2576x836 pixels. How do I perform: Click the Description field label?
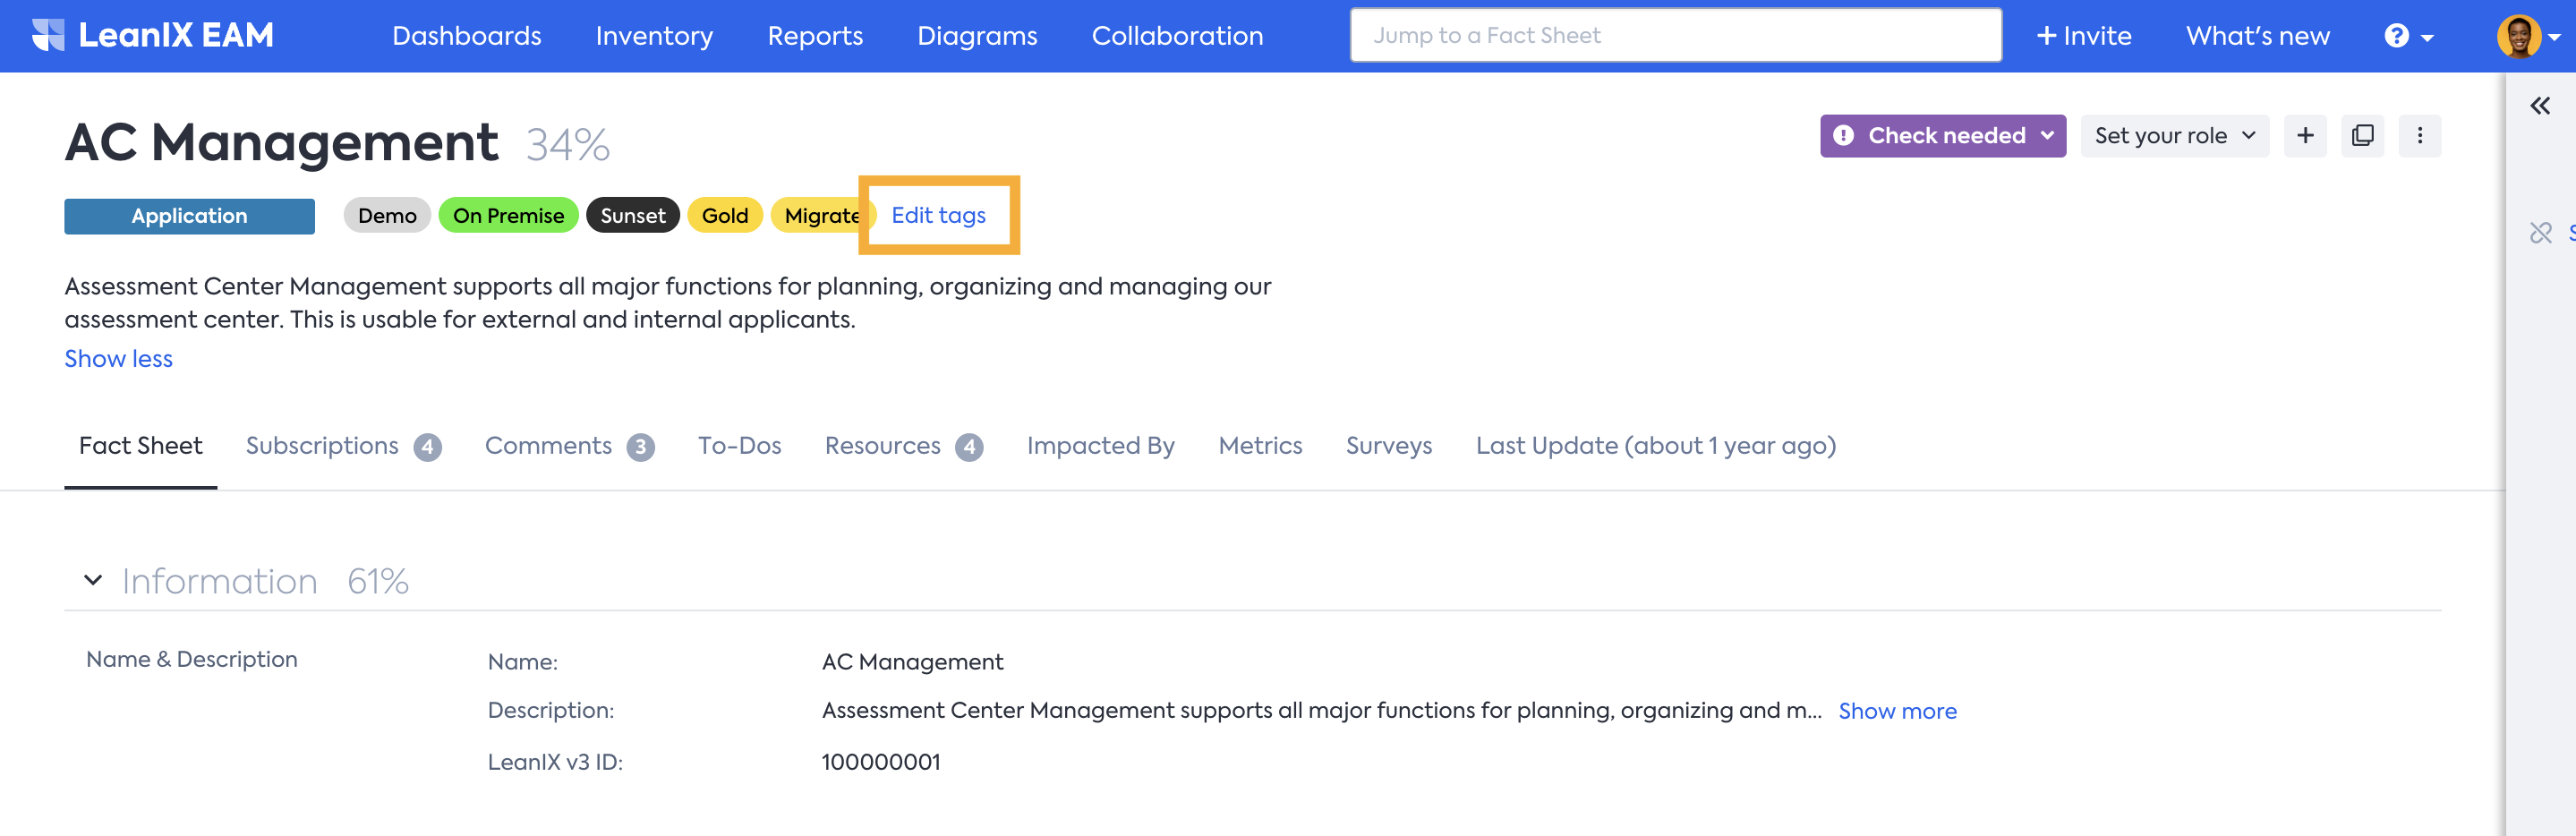click(x=551, y=711)
